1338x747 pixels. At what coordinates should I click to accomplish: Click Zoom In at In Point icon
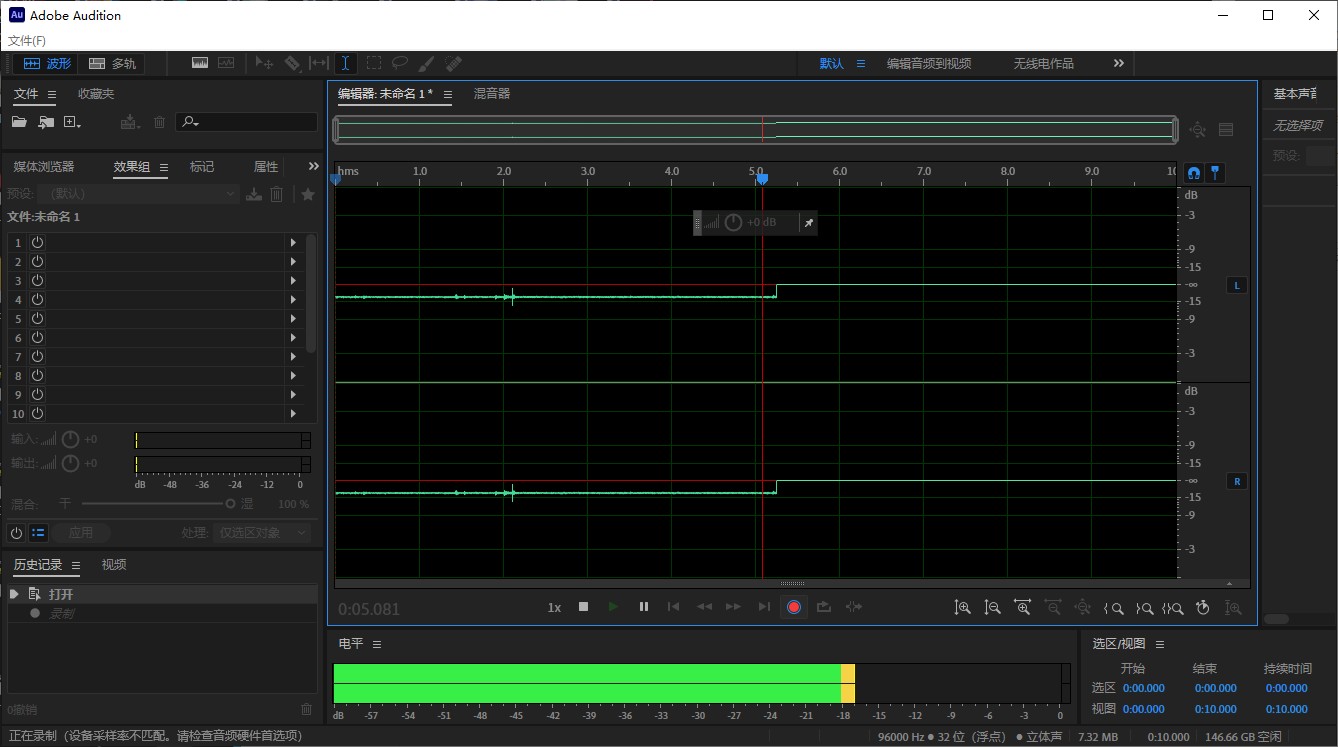(x=1113, y=607)
